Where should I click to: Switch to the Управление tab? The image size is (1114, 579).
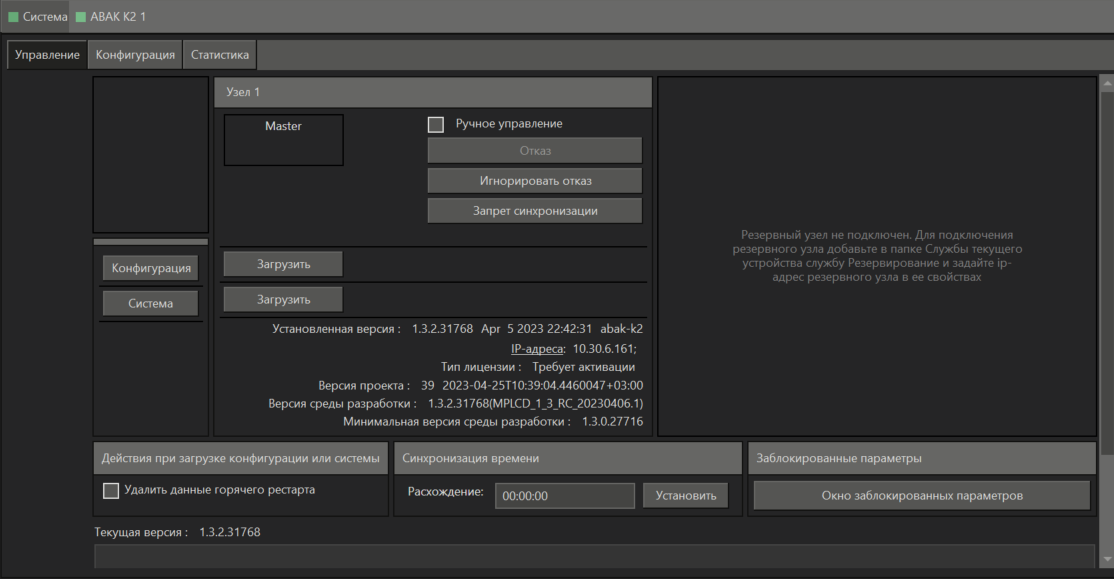click(47, 55)
